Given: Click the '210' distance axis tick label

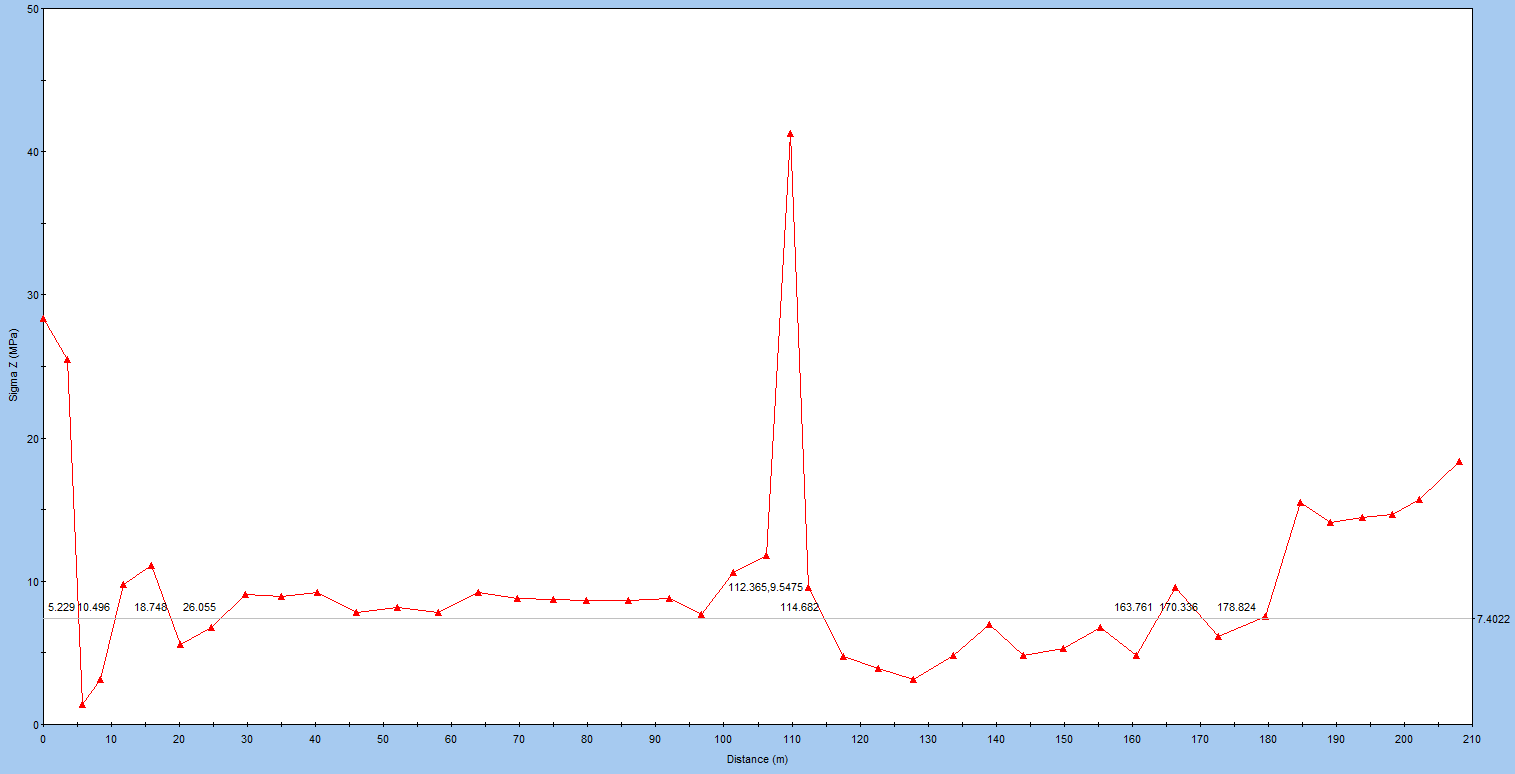Looking at the screenshot, I should tap(1472, 739).
